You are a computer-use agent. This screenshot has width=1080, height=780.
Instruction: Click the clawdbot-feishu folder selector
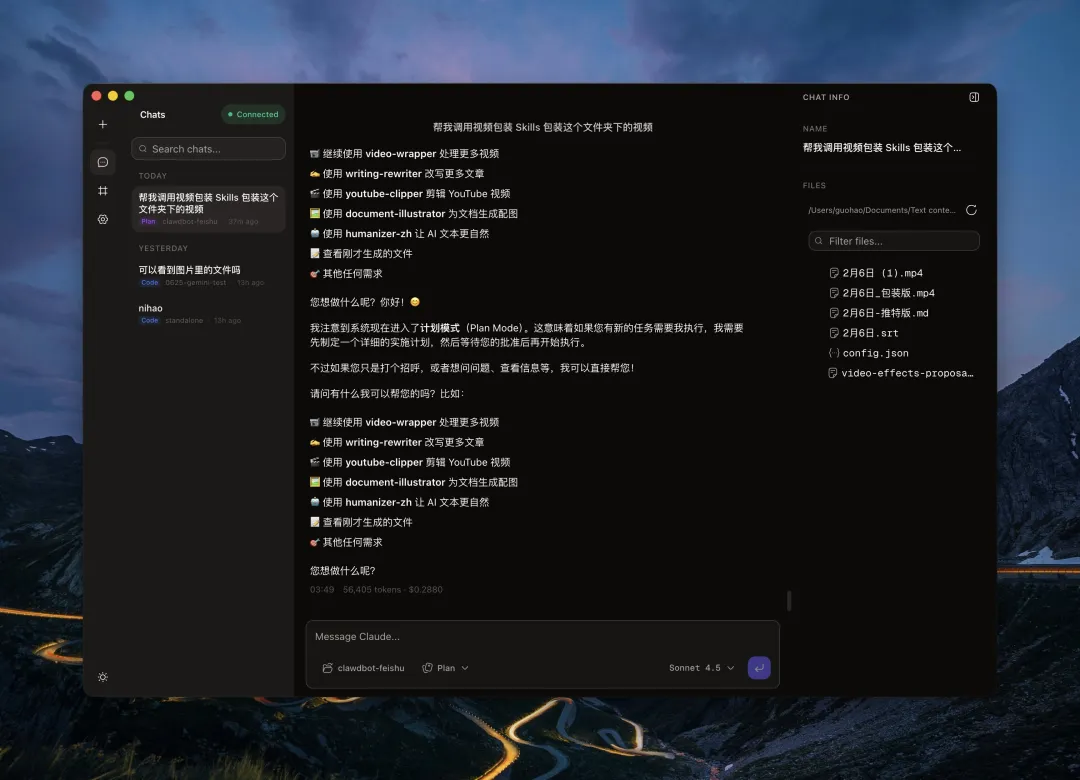click(x=363, y=668)
